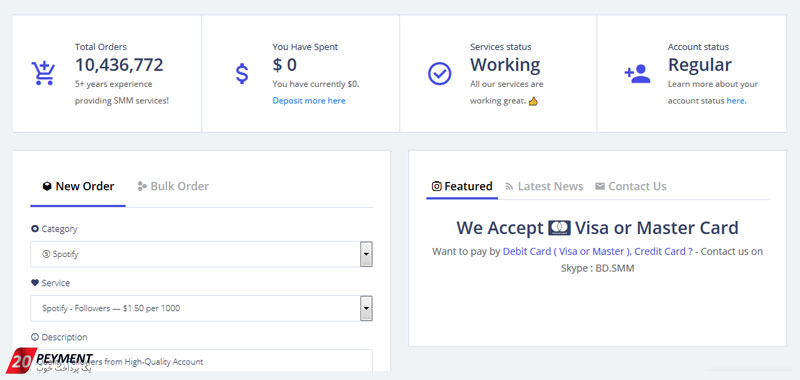Click the 5+ years experience text
Image resolution: width=800 pixels, height=380 pixels.
tap(114, 84)
